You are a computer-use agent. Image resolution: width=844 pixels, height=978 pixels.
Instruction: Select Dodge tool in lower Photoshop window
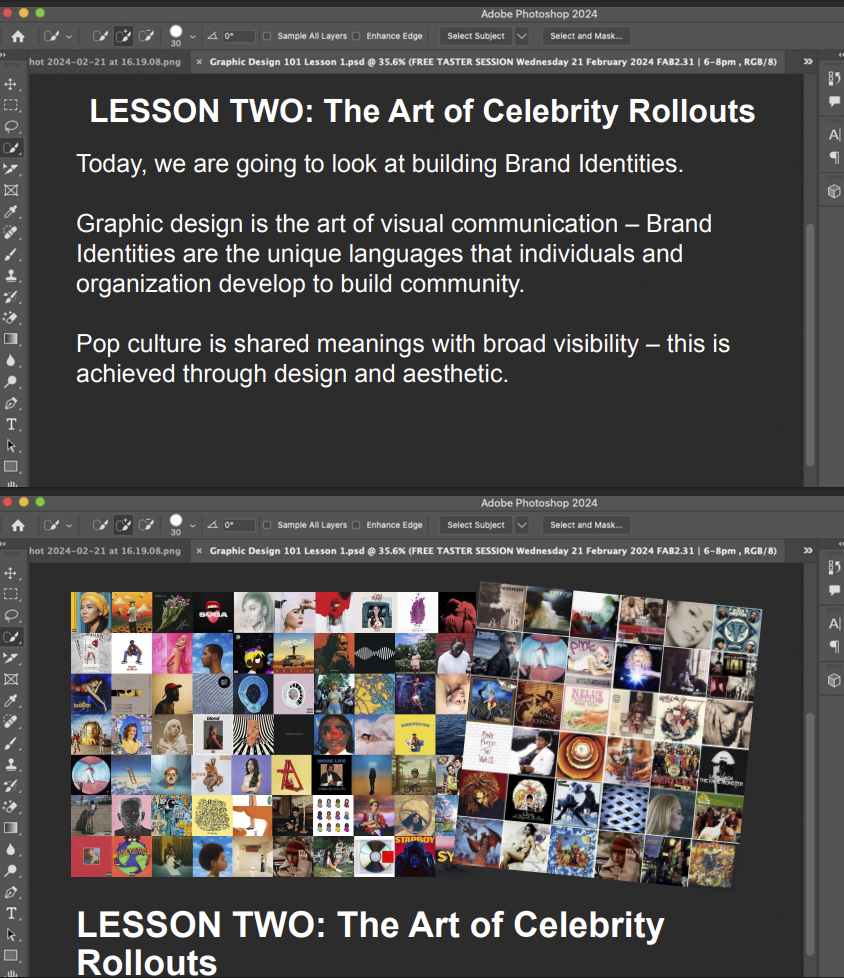pos(11,871)
